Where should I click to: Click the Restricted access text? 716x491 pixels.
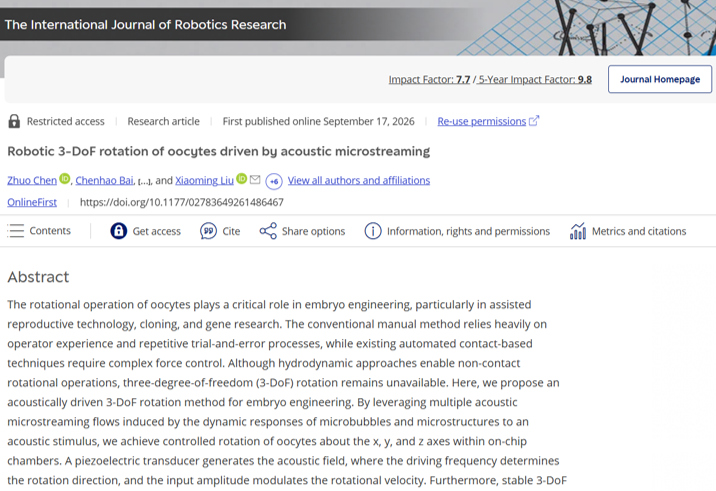pos(66,121)
